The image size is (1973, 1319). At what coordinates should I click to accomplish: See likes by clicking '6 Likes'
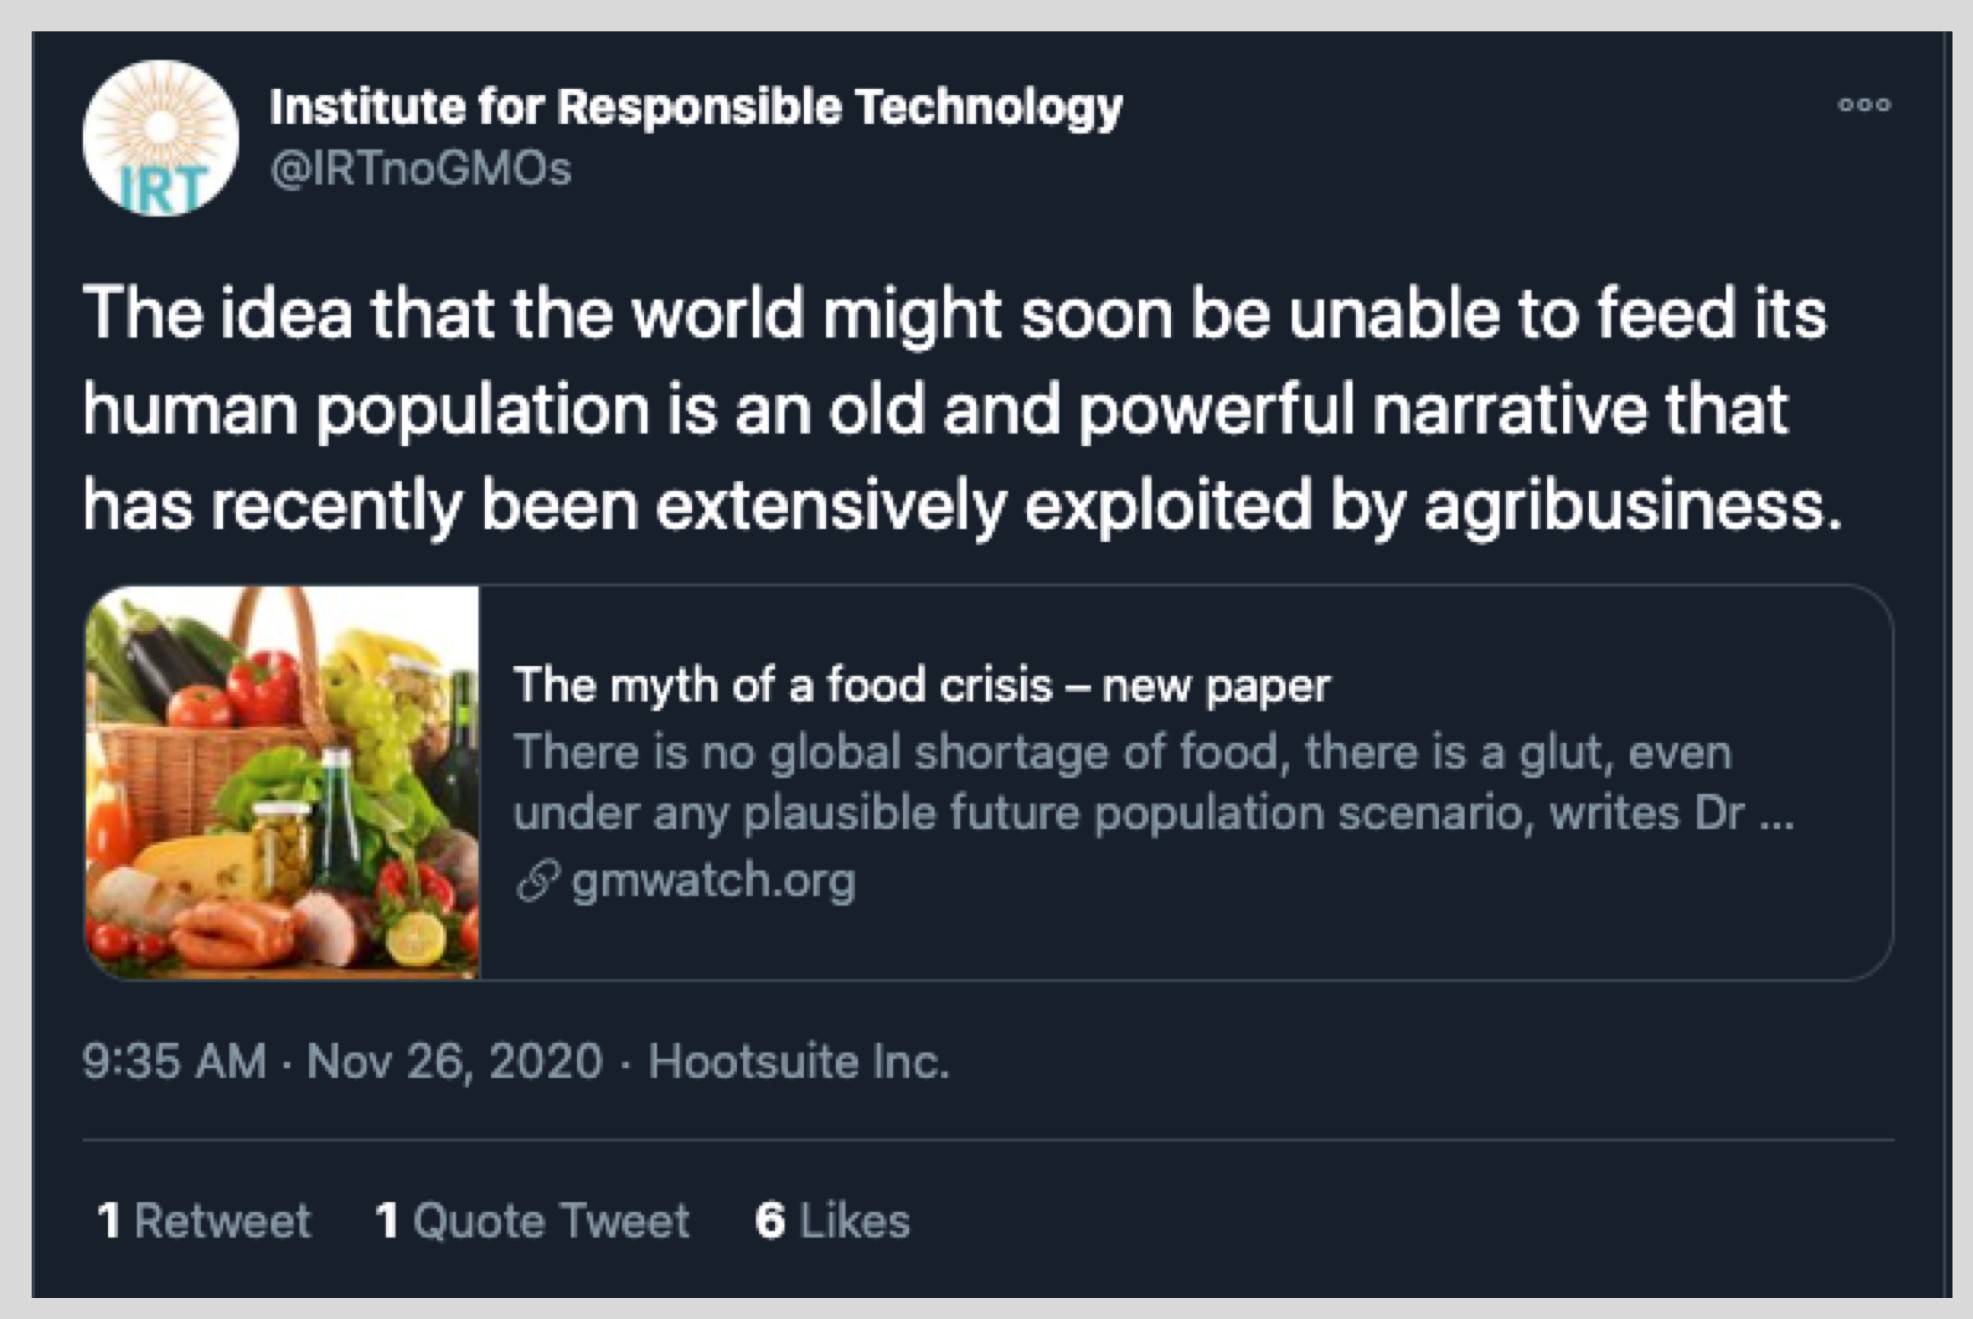point(830,1220)
